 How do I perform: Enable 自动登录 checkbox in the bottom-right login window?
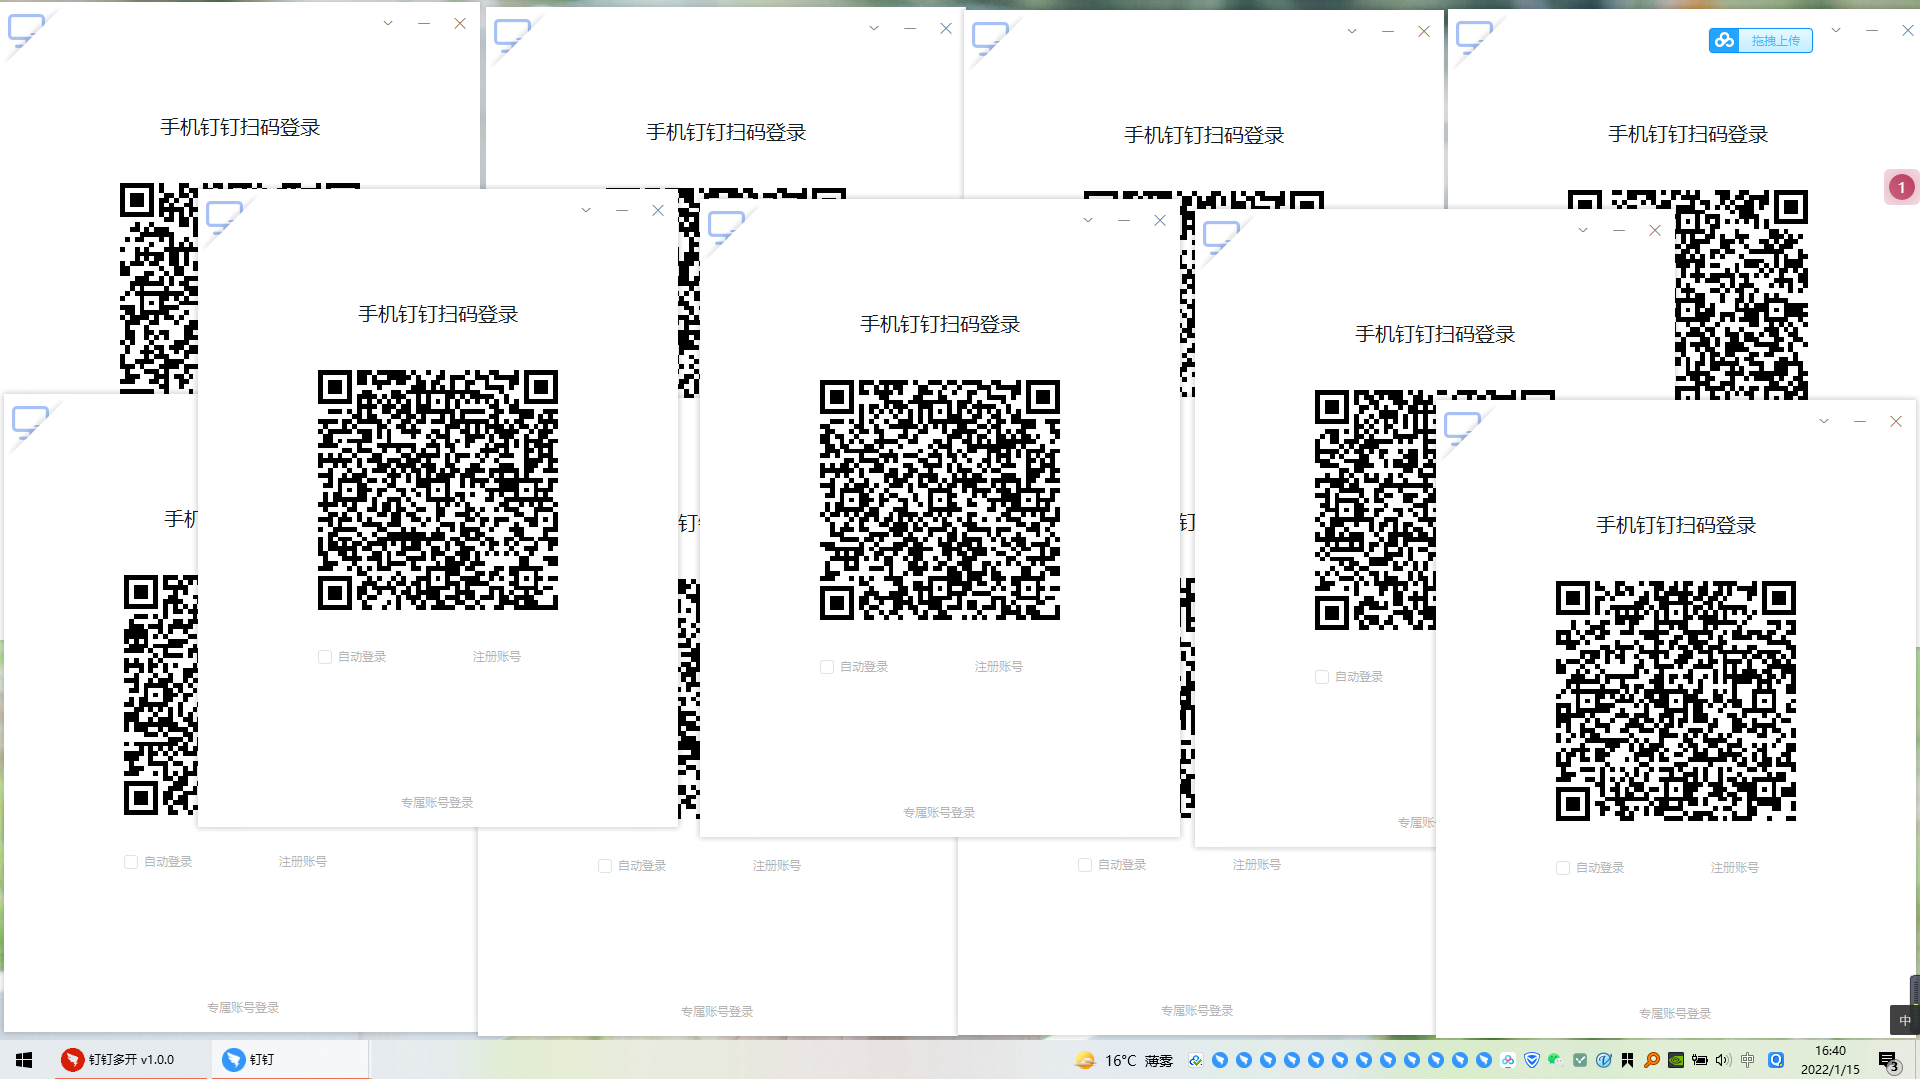coord(1563,868)
